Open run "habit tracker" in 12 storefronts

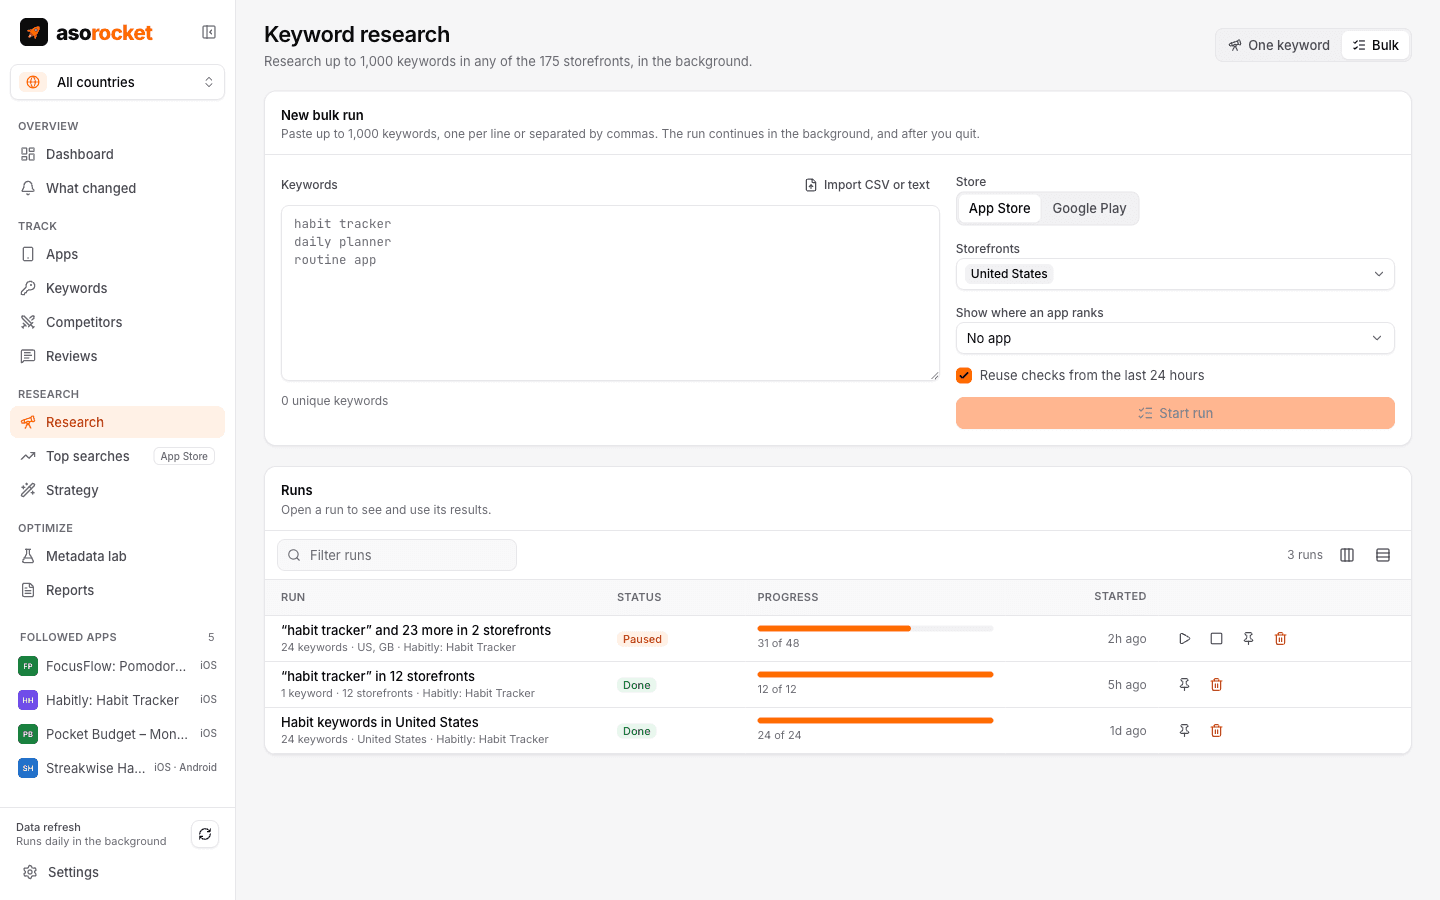(x=378, y=677)
